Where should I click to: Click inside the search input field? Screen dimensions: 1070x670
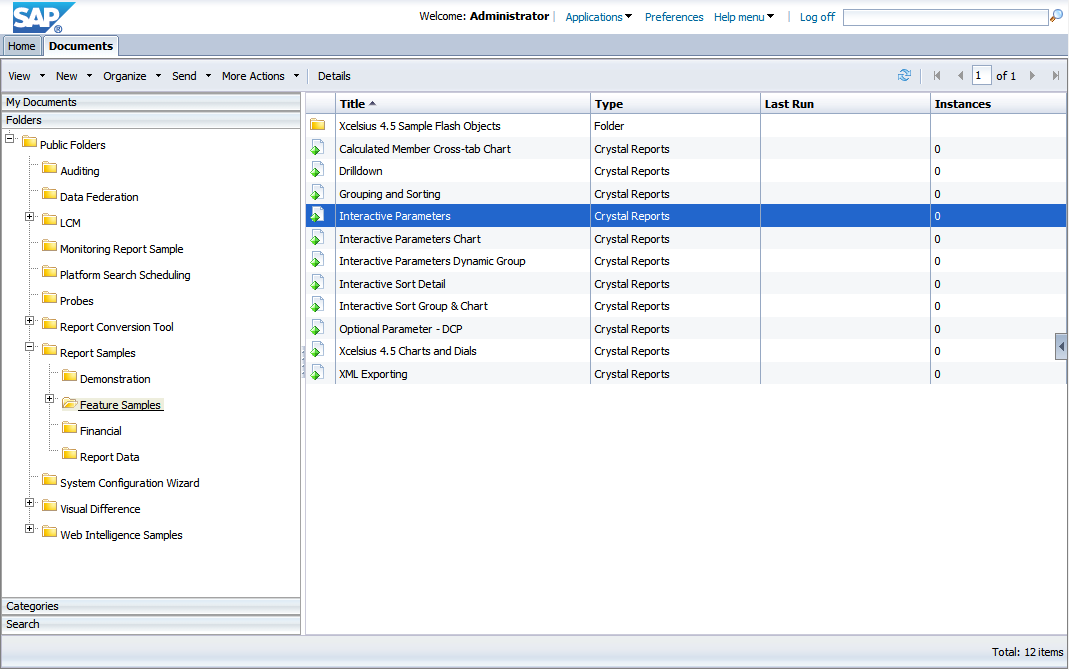(945, 16)
